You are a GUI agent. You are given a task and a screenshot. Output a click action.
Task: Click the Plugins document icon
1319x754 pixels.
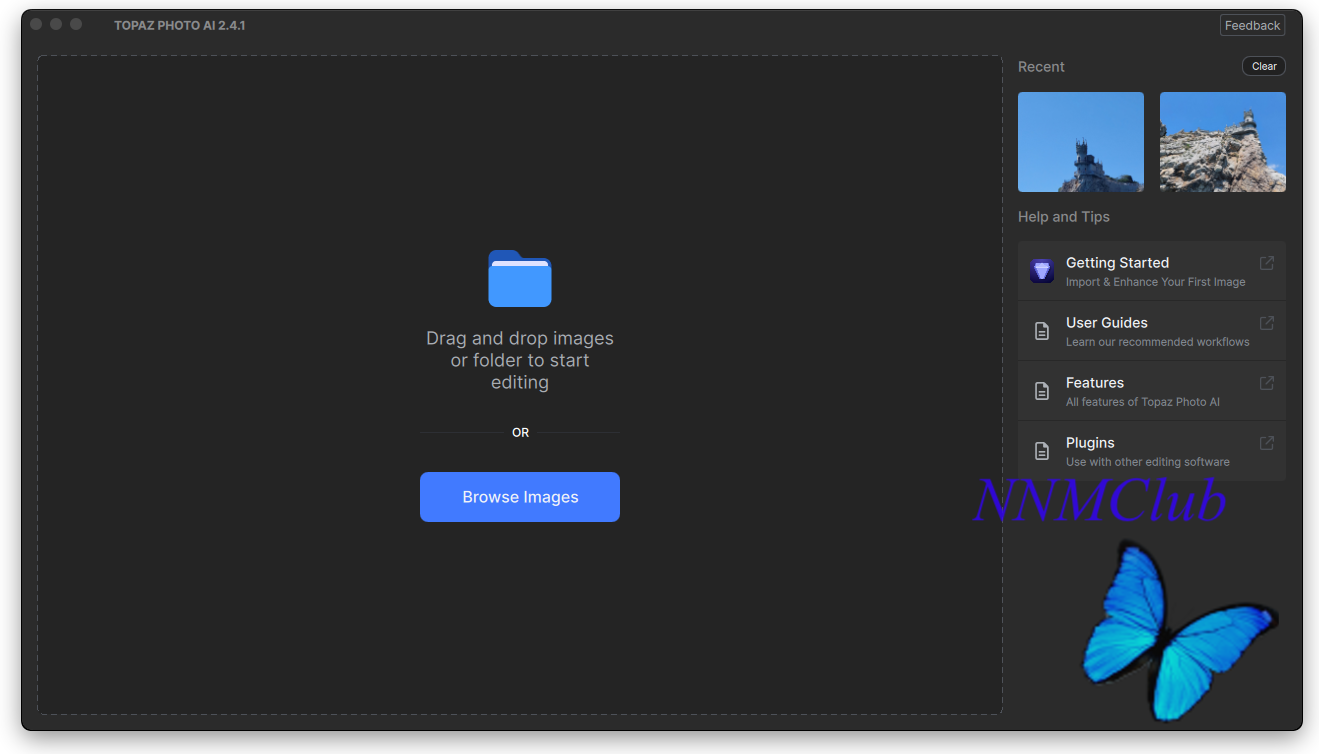[1042, 451]
